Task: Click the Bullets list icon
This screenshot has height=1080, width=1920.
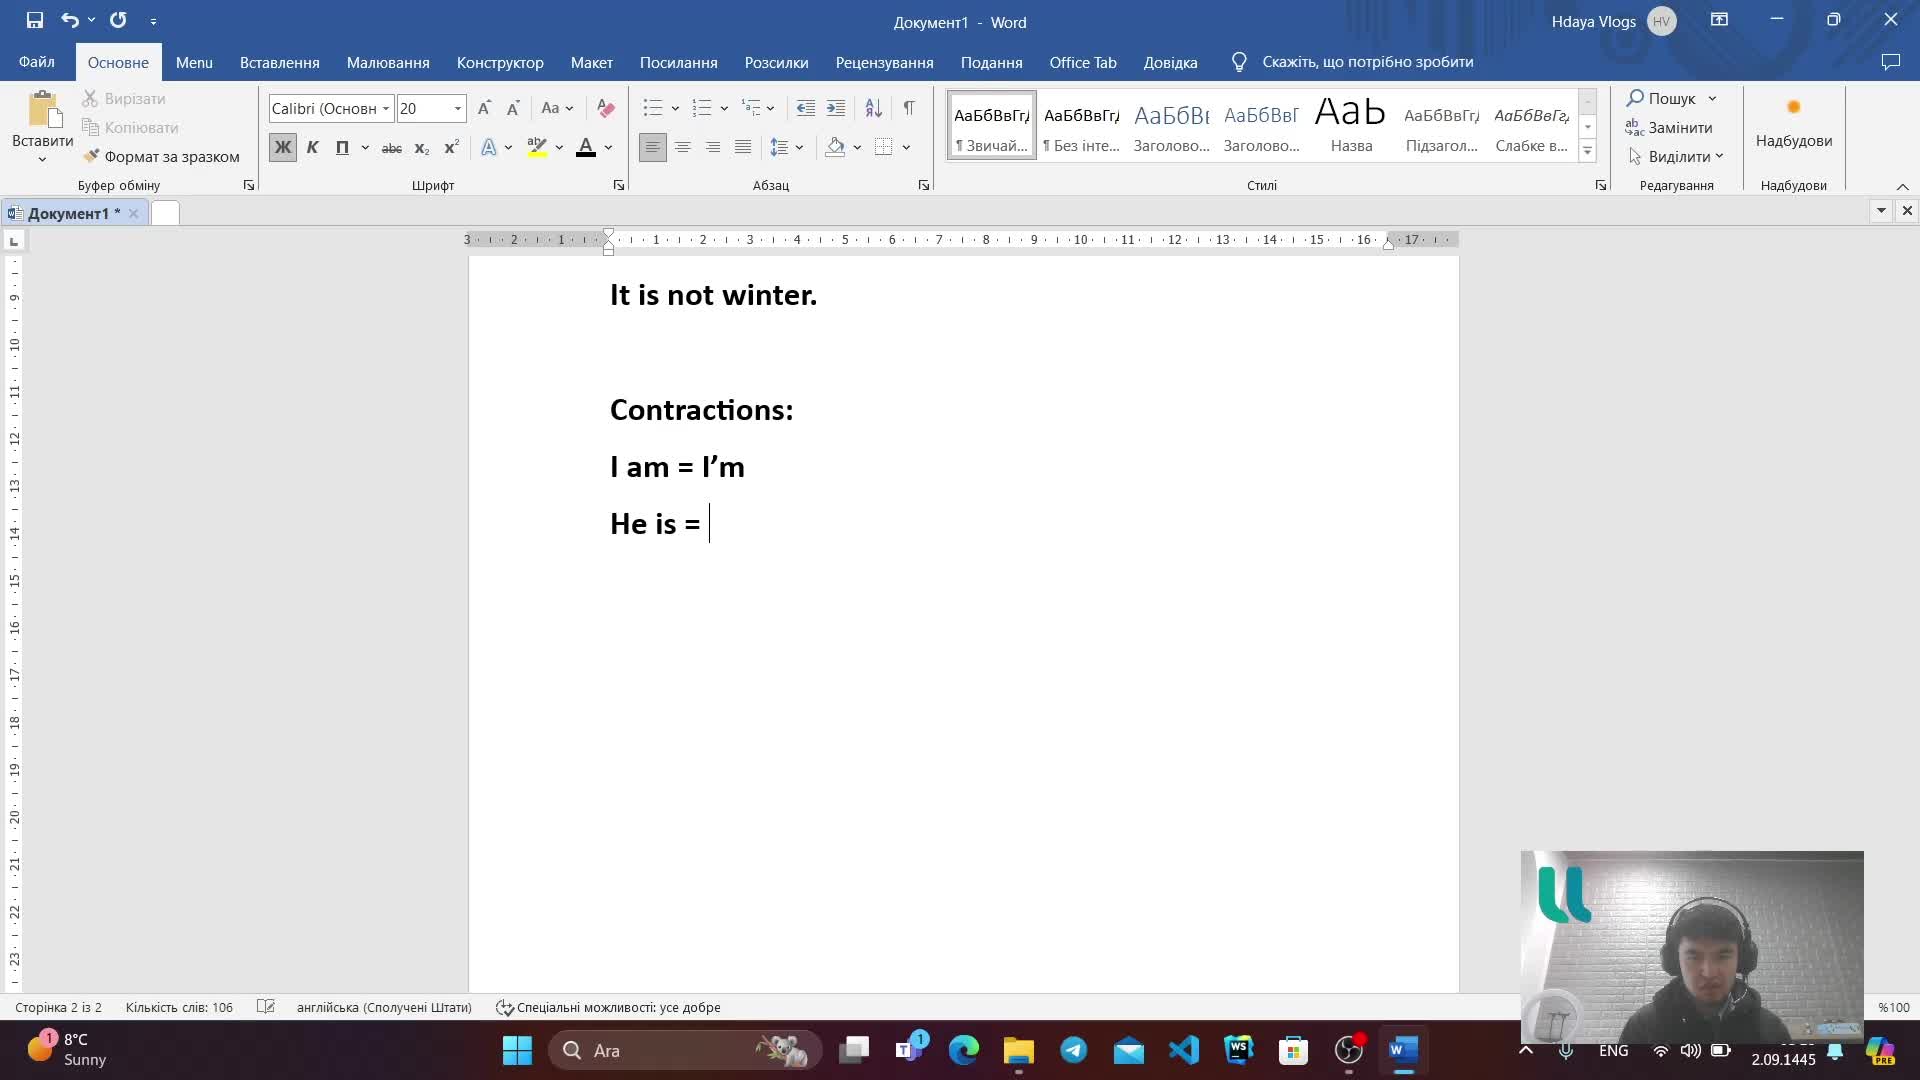Action: 652,108
